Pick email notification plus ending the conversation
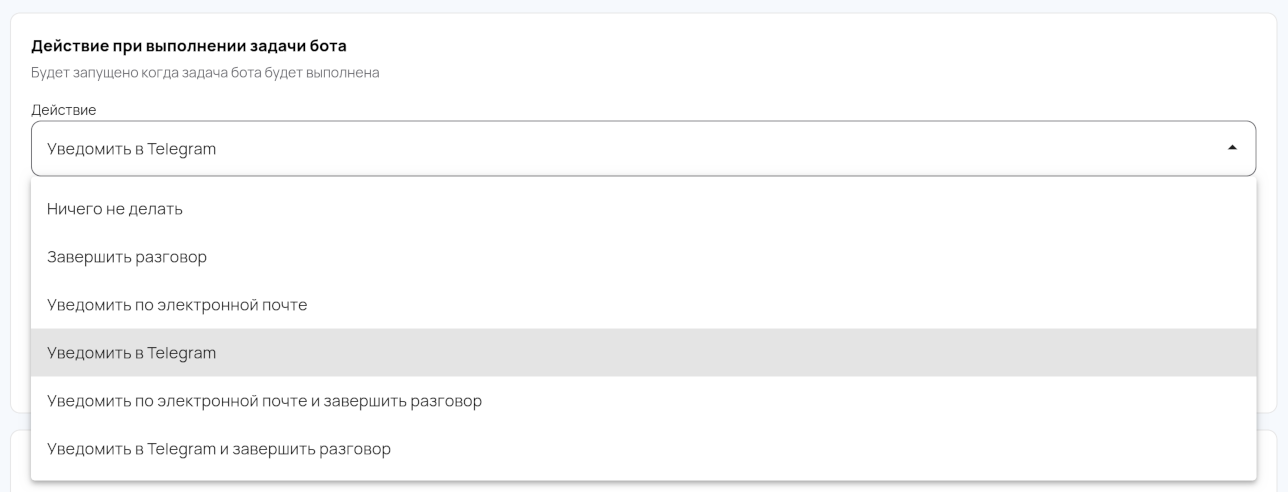Image resolution: width=1288 pixels, height=492 pixels. pos(264,401)
